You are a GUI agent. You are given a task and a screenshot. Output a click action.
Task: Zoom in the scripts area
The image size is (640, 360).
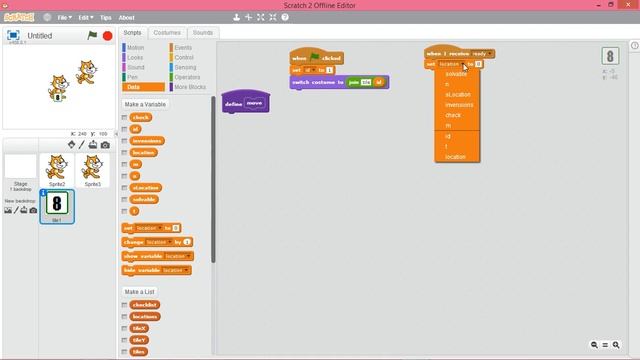point(616,345)
